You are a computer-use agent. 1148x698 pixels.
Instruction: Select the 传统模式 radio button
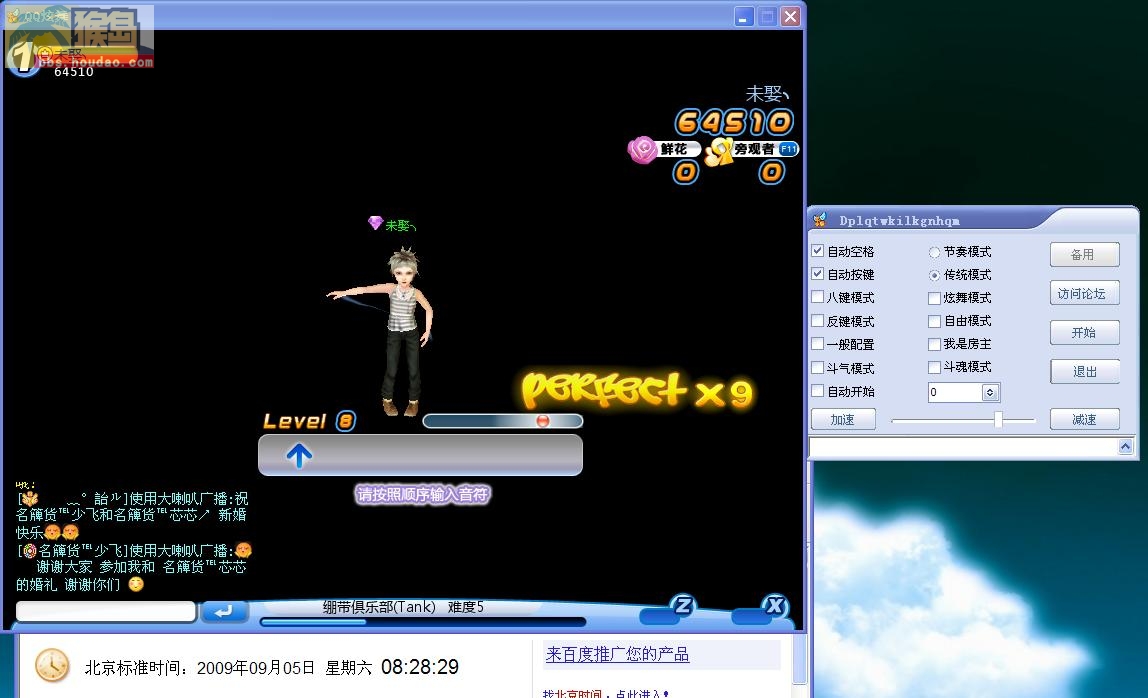tap(934, 275)
